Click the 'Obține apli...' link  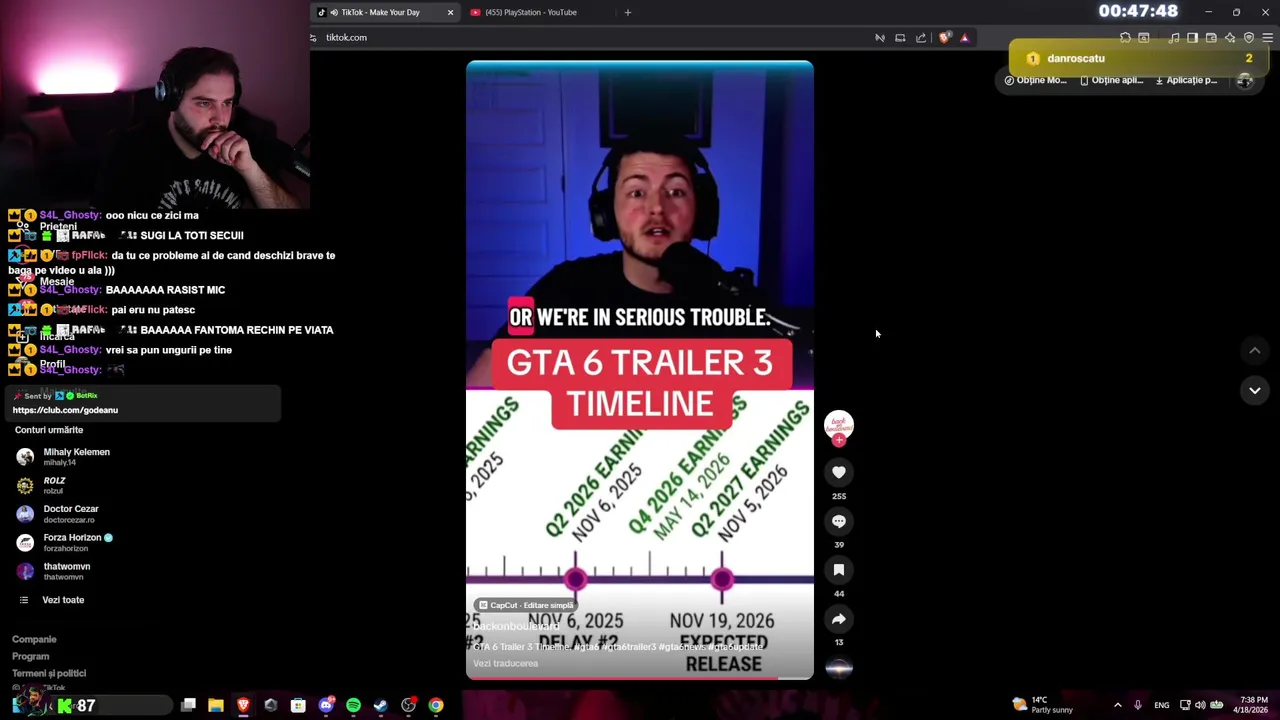click(x=1112, y=80)
